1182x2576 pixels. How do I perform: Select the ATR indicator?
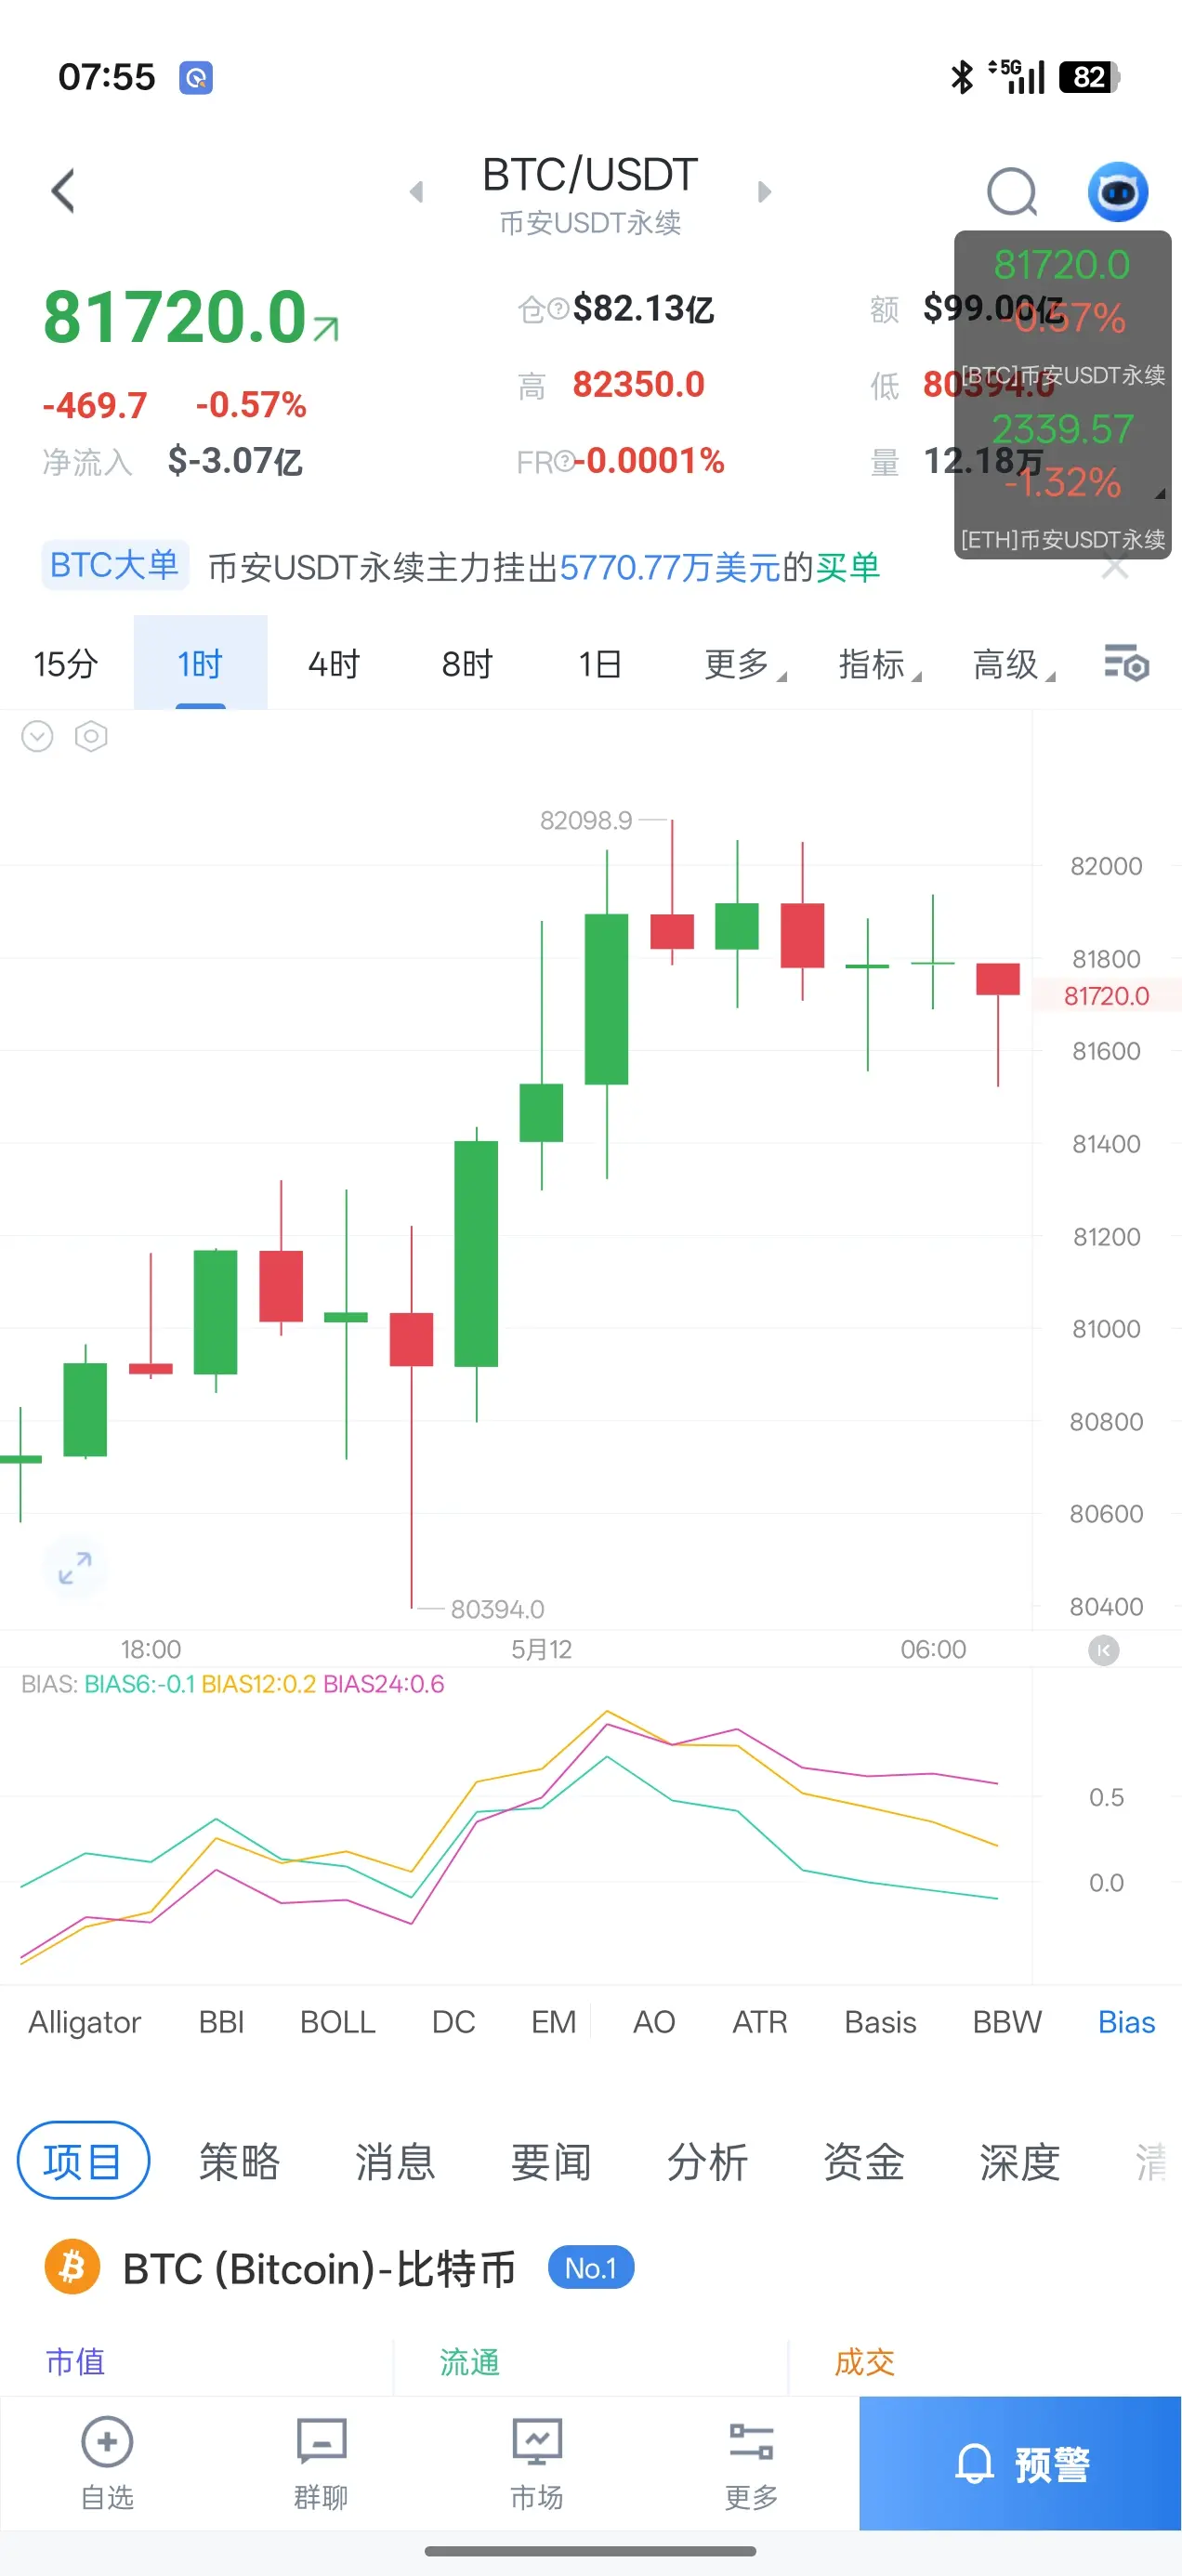click(760, 2022)
